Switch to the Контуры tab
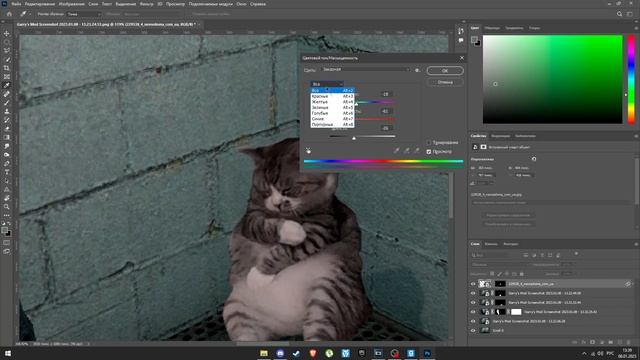The height and width of the screenshot is (360, 640). pos(511,244)
